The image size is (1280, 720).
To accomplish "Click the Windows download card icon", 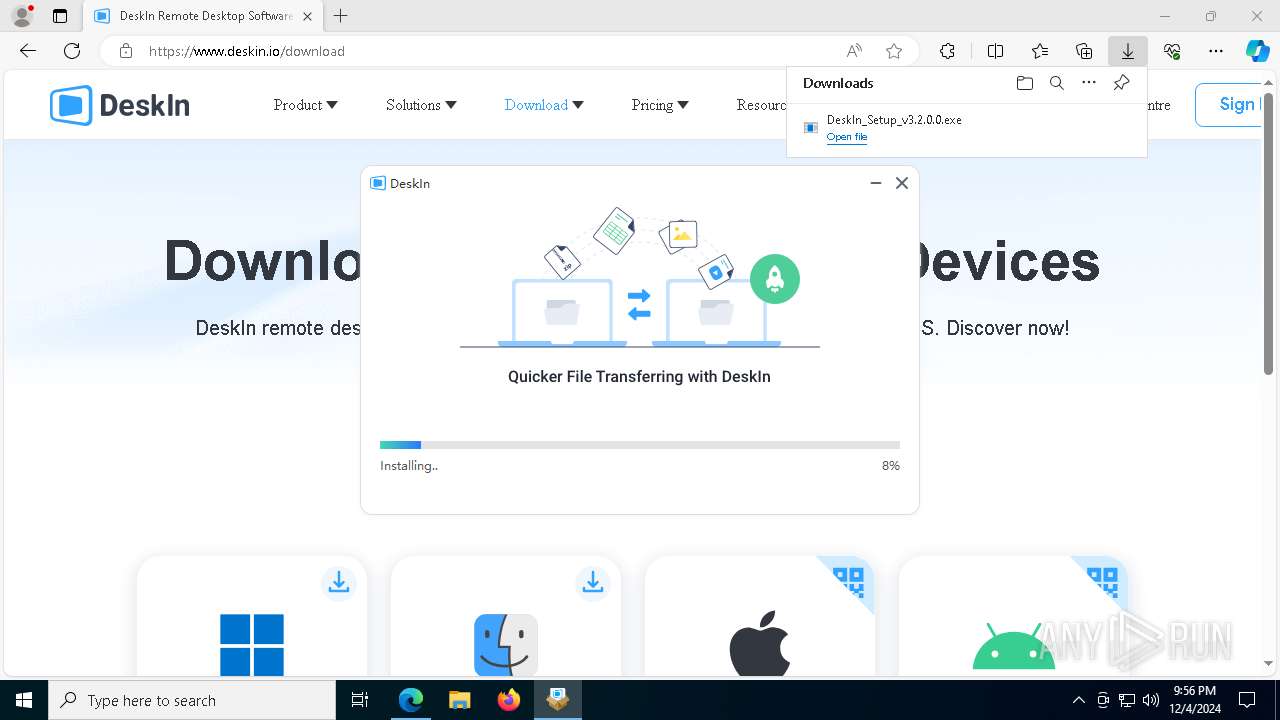I will 252,645.
